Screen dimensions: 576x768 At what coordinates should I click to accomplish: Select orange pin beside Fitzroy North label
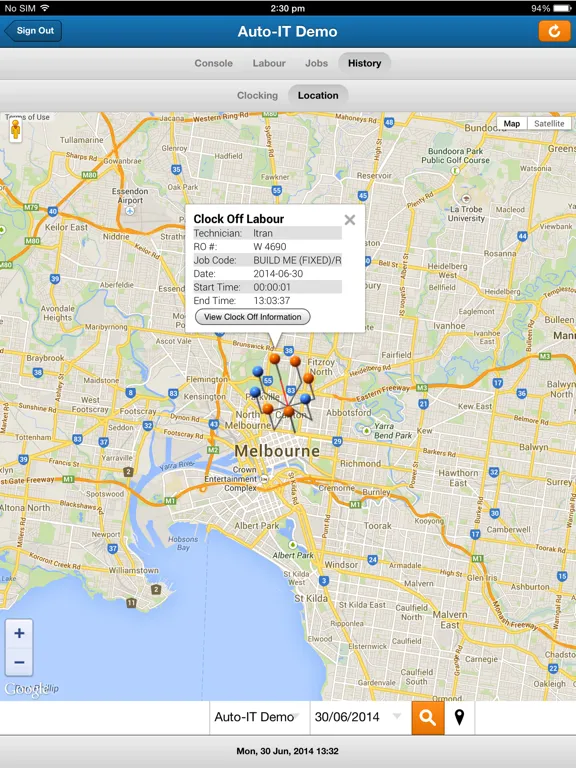point(295,361)
